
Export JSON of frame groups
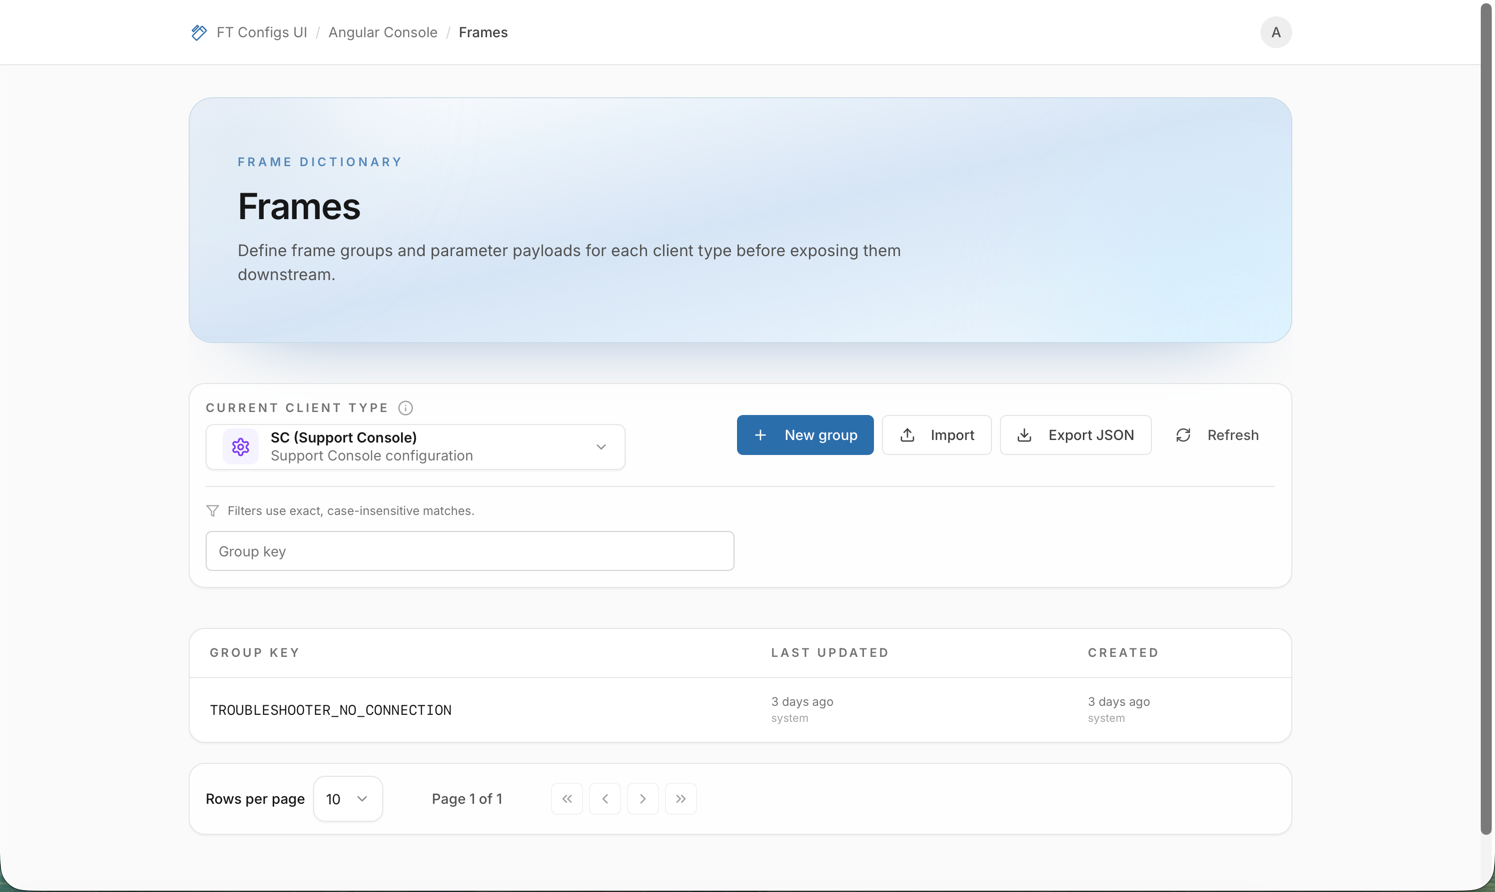tap(1075, 435)
